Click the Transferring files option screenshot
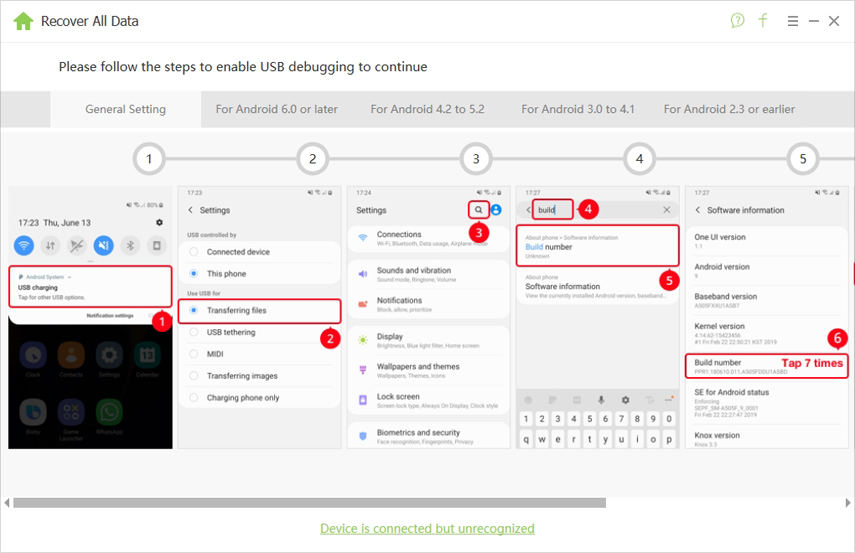The image size is (855, 553). (x=260, y=310)
